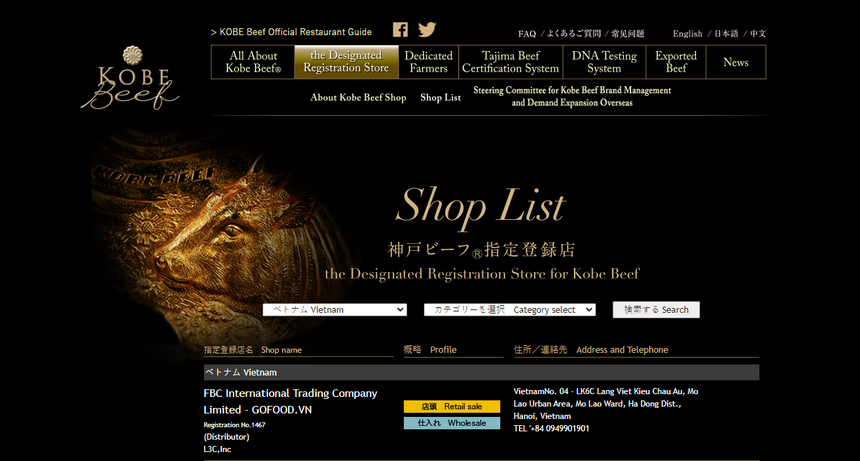Switch language to English
The width and height of the screenshot is (860, 461).
point(687,34)
